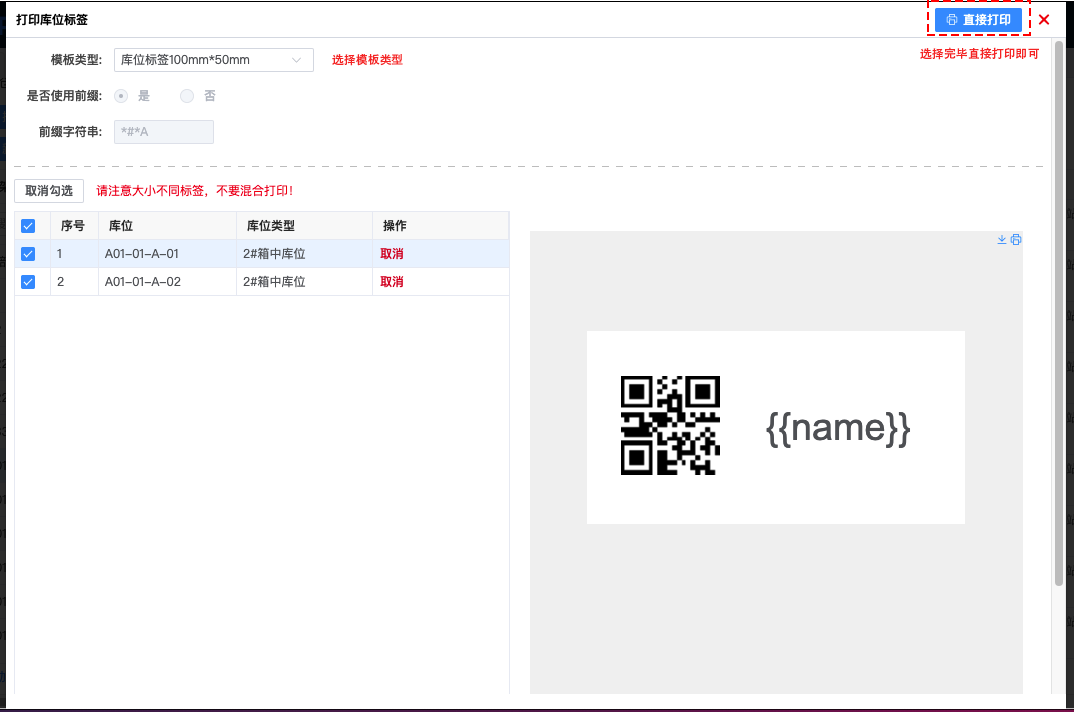Uncheck the row A01-01-A-02 checkbox
Viewport: 1074px width, 712px height.
pyautogui.click(x=28, y=282)
